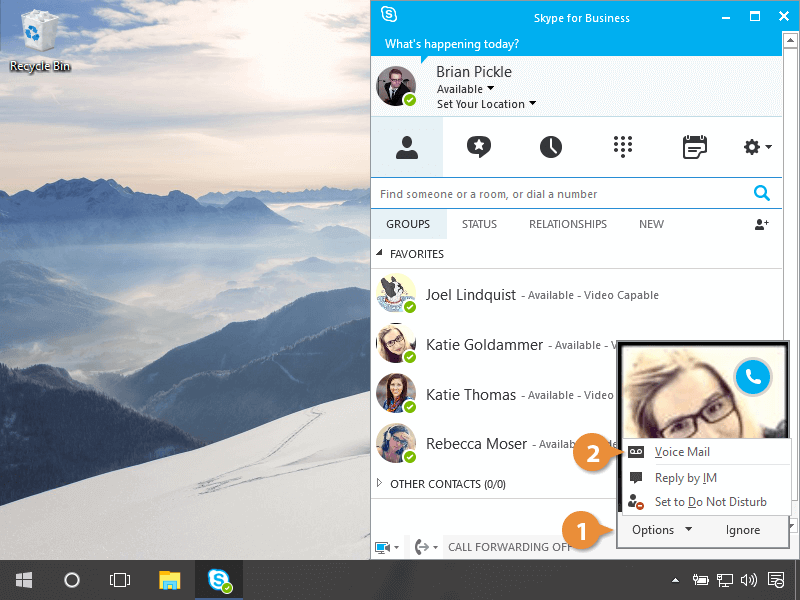Viewport: 800px width, 600px height.
Task: Open the conversation history clock icon
Action: [551, 147]
